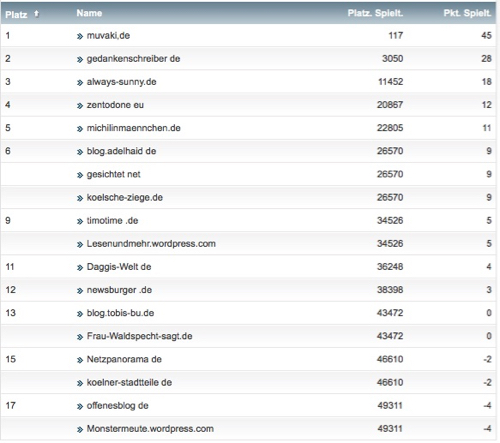Click the chevron icon before Daggis-Welt de
The width and height of the screenshot is (500, 443).
80,268
